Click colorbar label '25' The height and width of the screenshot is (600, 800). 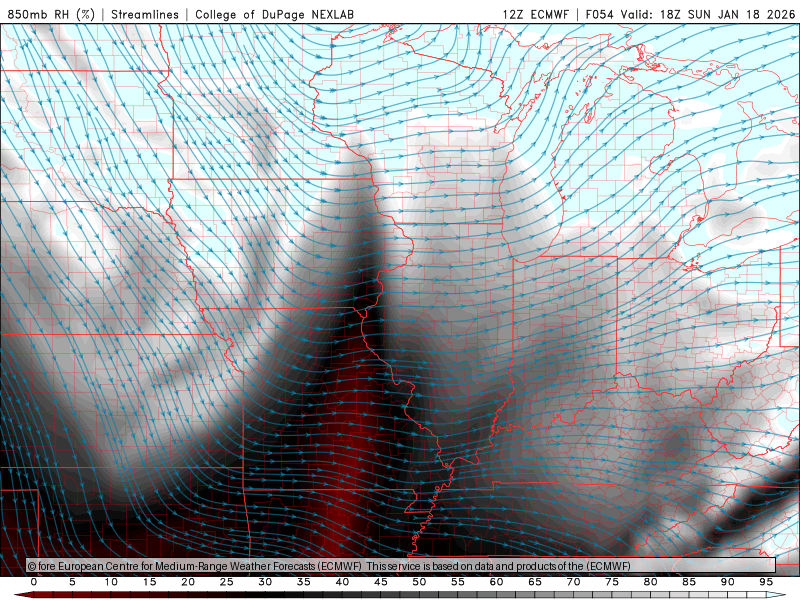(x=227, y=582)
